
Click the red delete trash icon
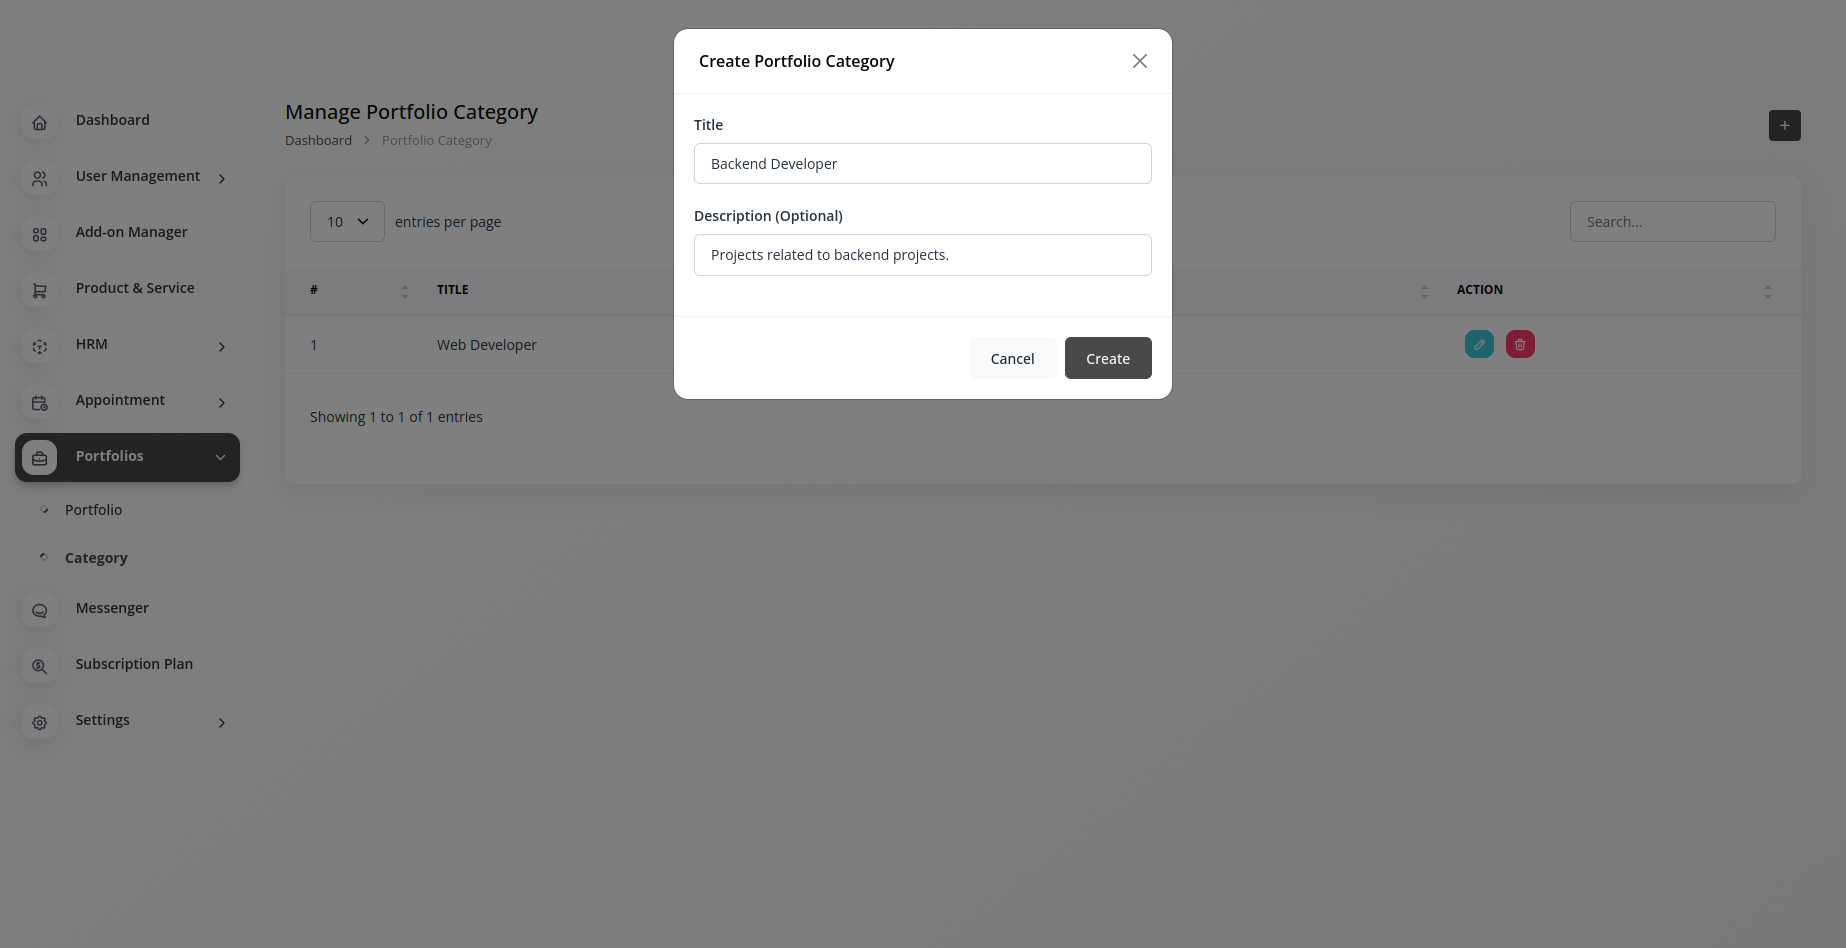(x=1520, y=345)
